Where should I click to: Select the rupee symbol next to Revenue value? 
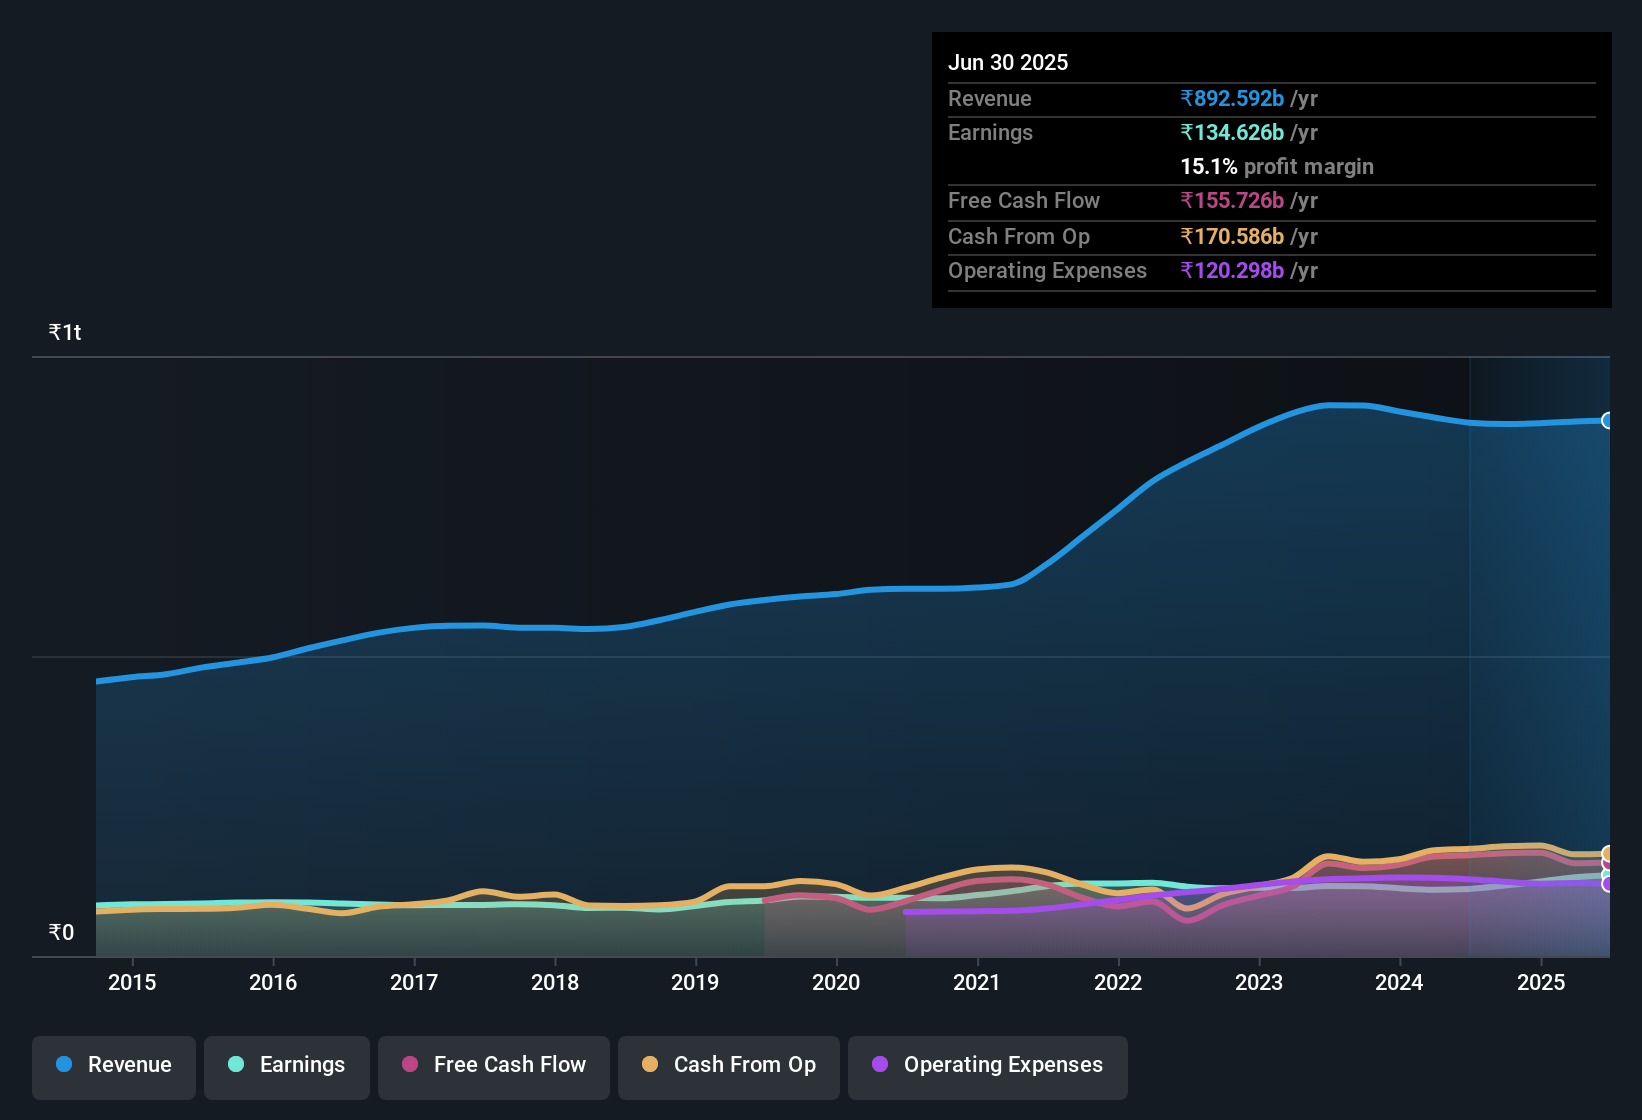coord(1187,98)
